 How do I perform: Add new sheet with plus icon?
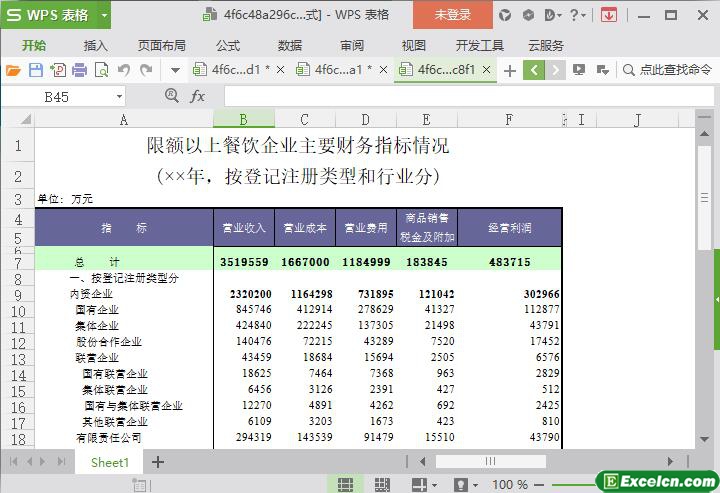pyautogui.click(x=157, y=462)
